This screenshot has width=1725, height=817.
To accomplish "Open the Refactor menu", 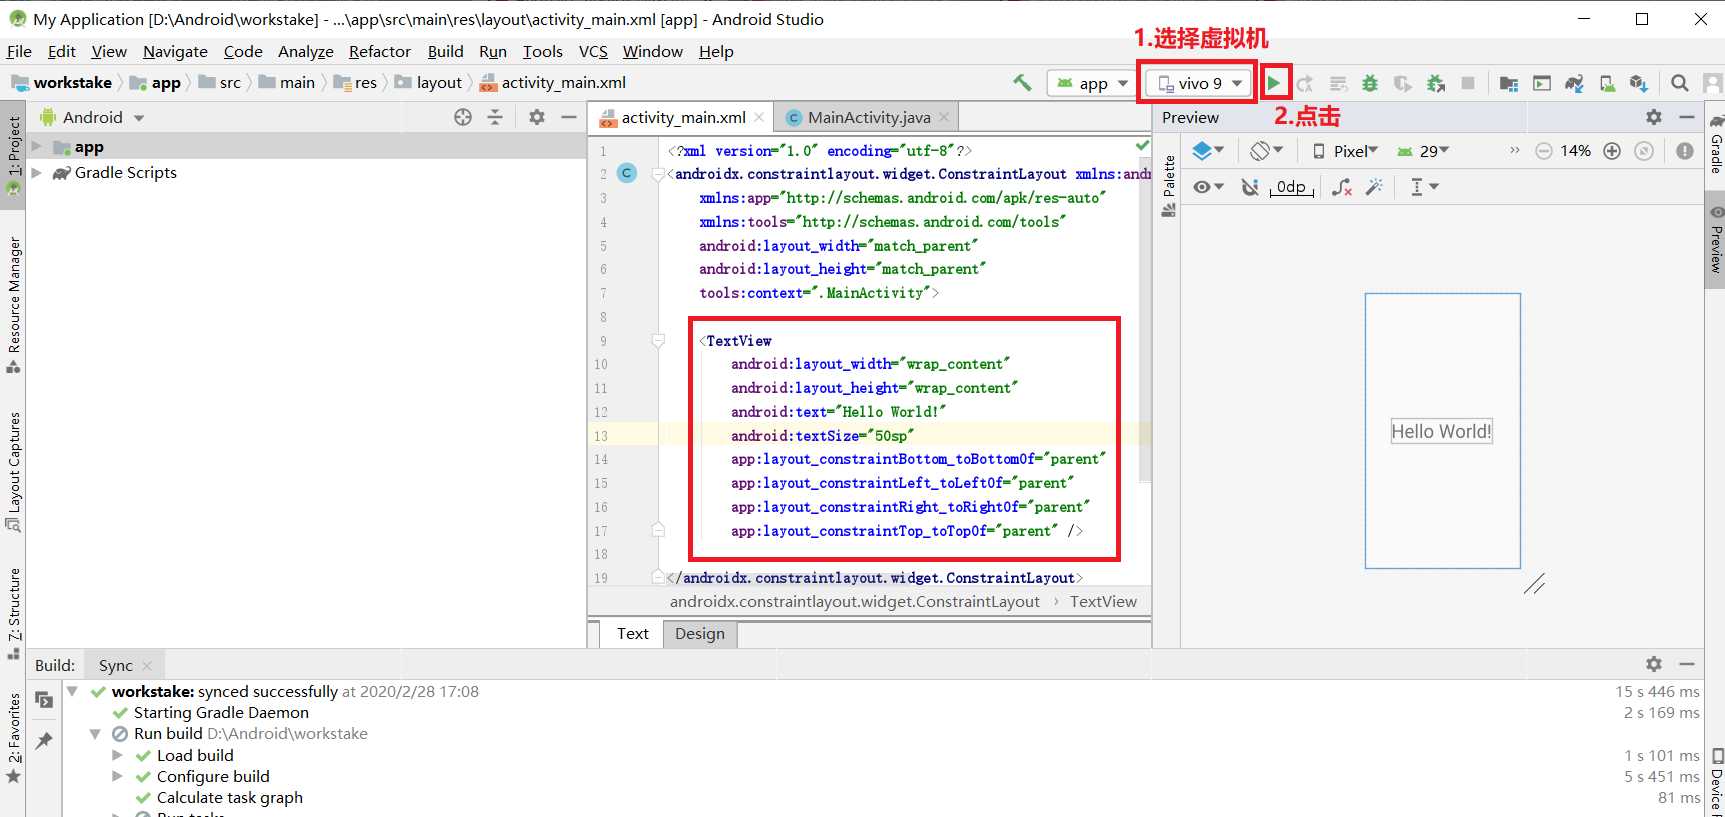I will pos(379,51).
